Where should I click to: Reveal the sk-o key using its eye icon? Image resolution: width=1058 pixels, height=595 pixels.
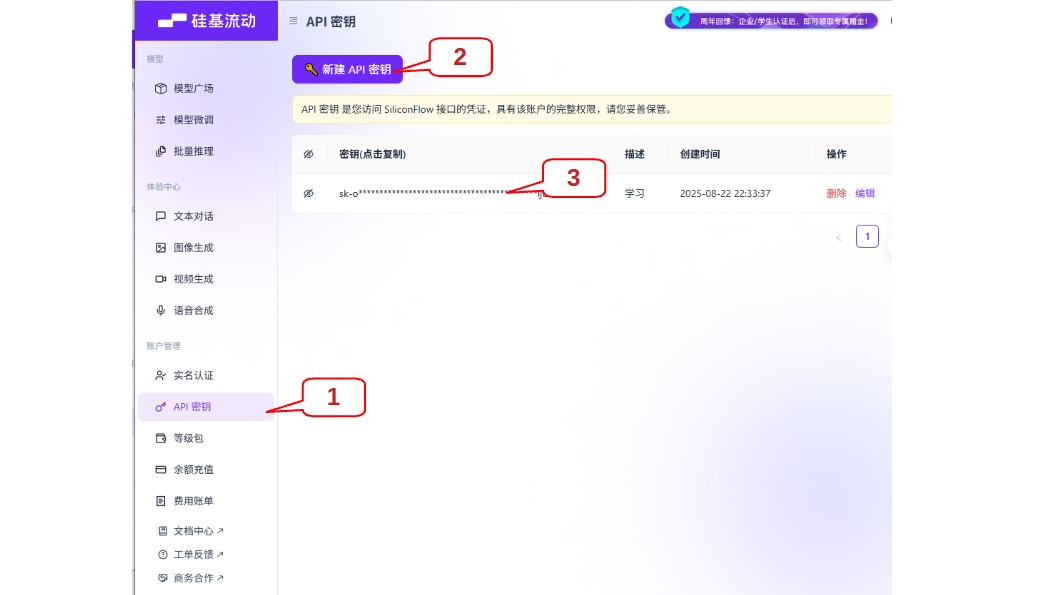coord(308,194)
